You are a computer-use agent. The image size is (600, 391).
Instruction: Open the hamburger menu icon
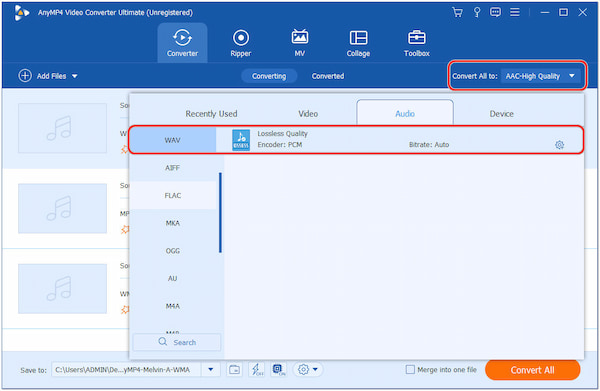click(x=515, y=12)
